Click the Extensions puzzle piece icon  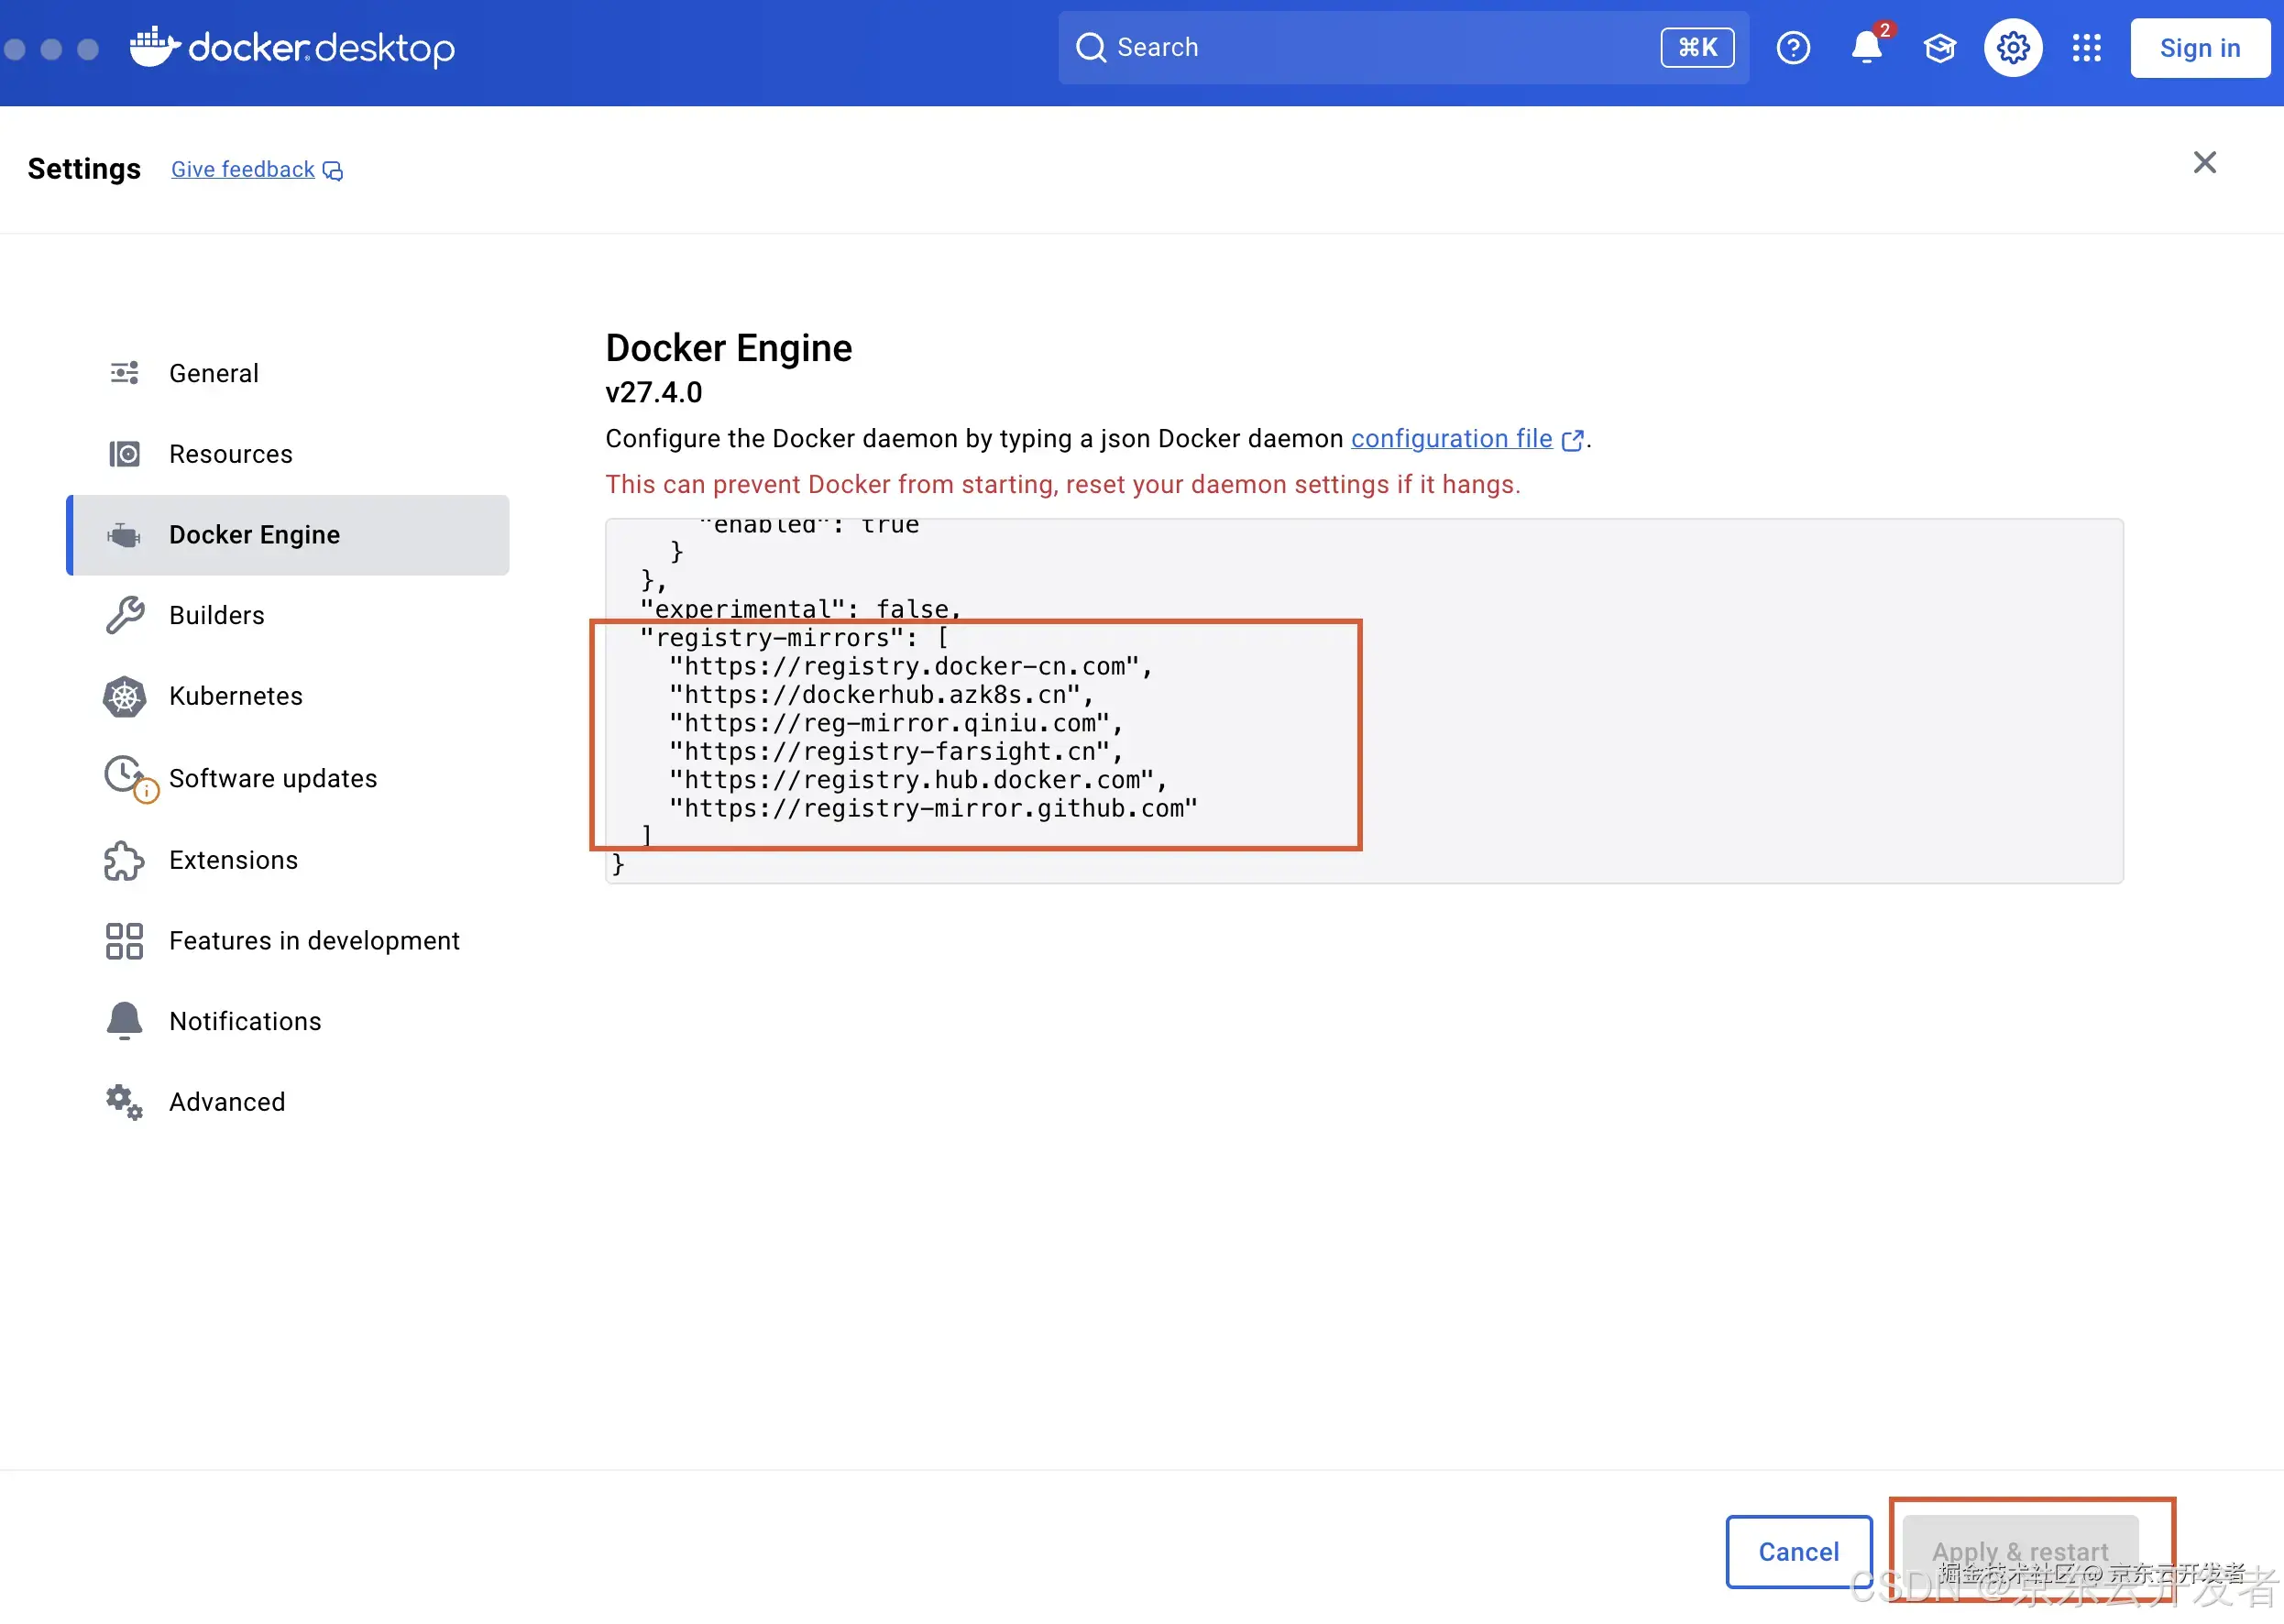click(x=124, y=860)
